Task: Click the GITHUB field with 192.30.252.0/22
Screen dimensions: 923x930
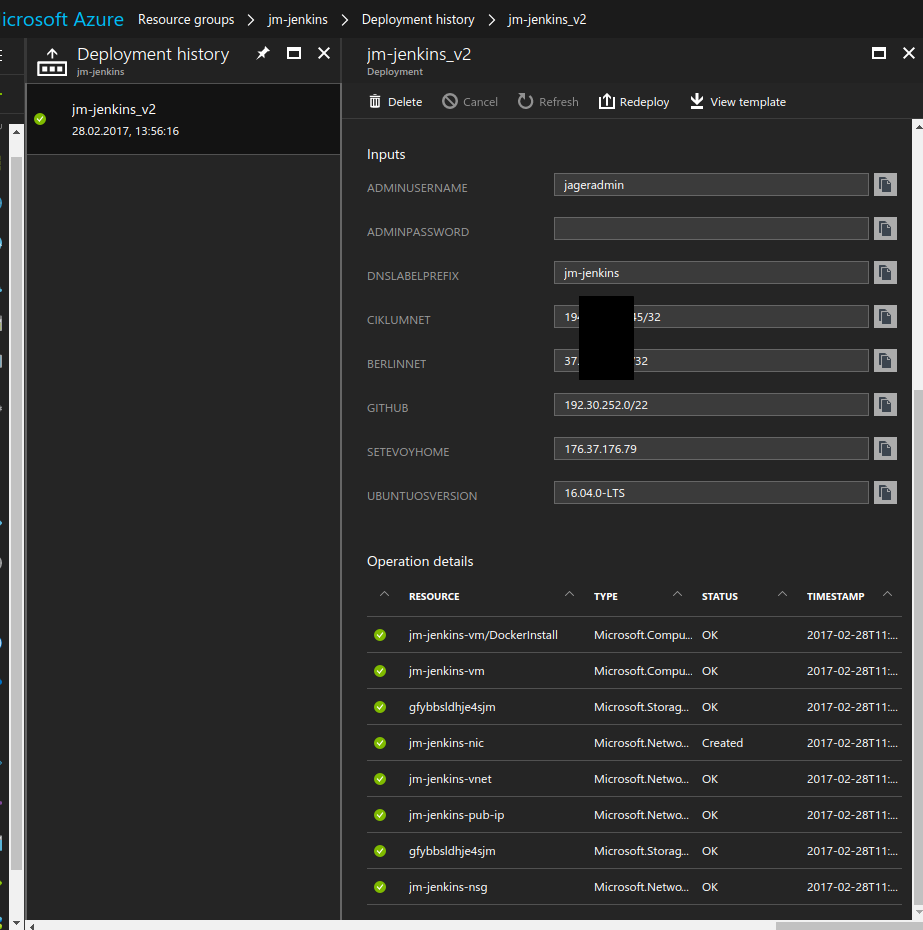Action: pyautogui.click(x=711, y=404)
